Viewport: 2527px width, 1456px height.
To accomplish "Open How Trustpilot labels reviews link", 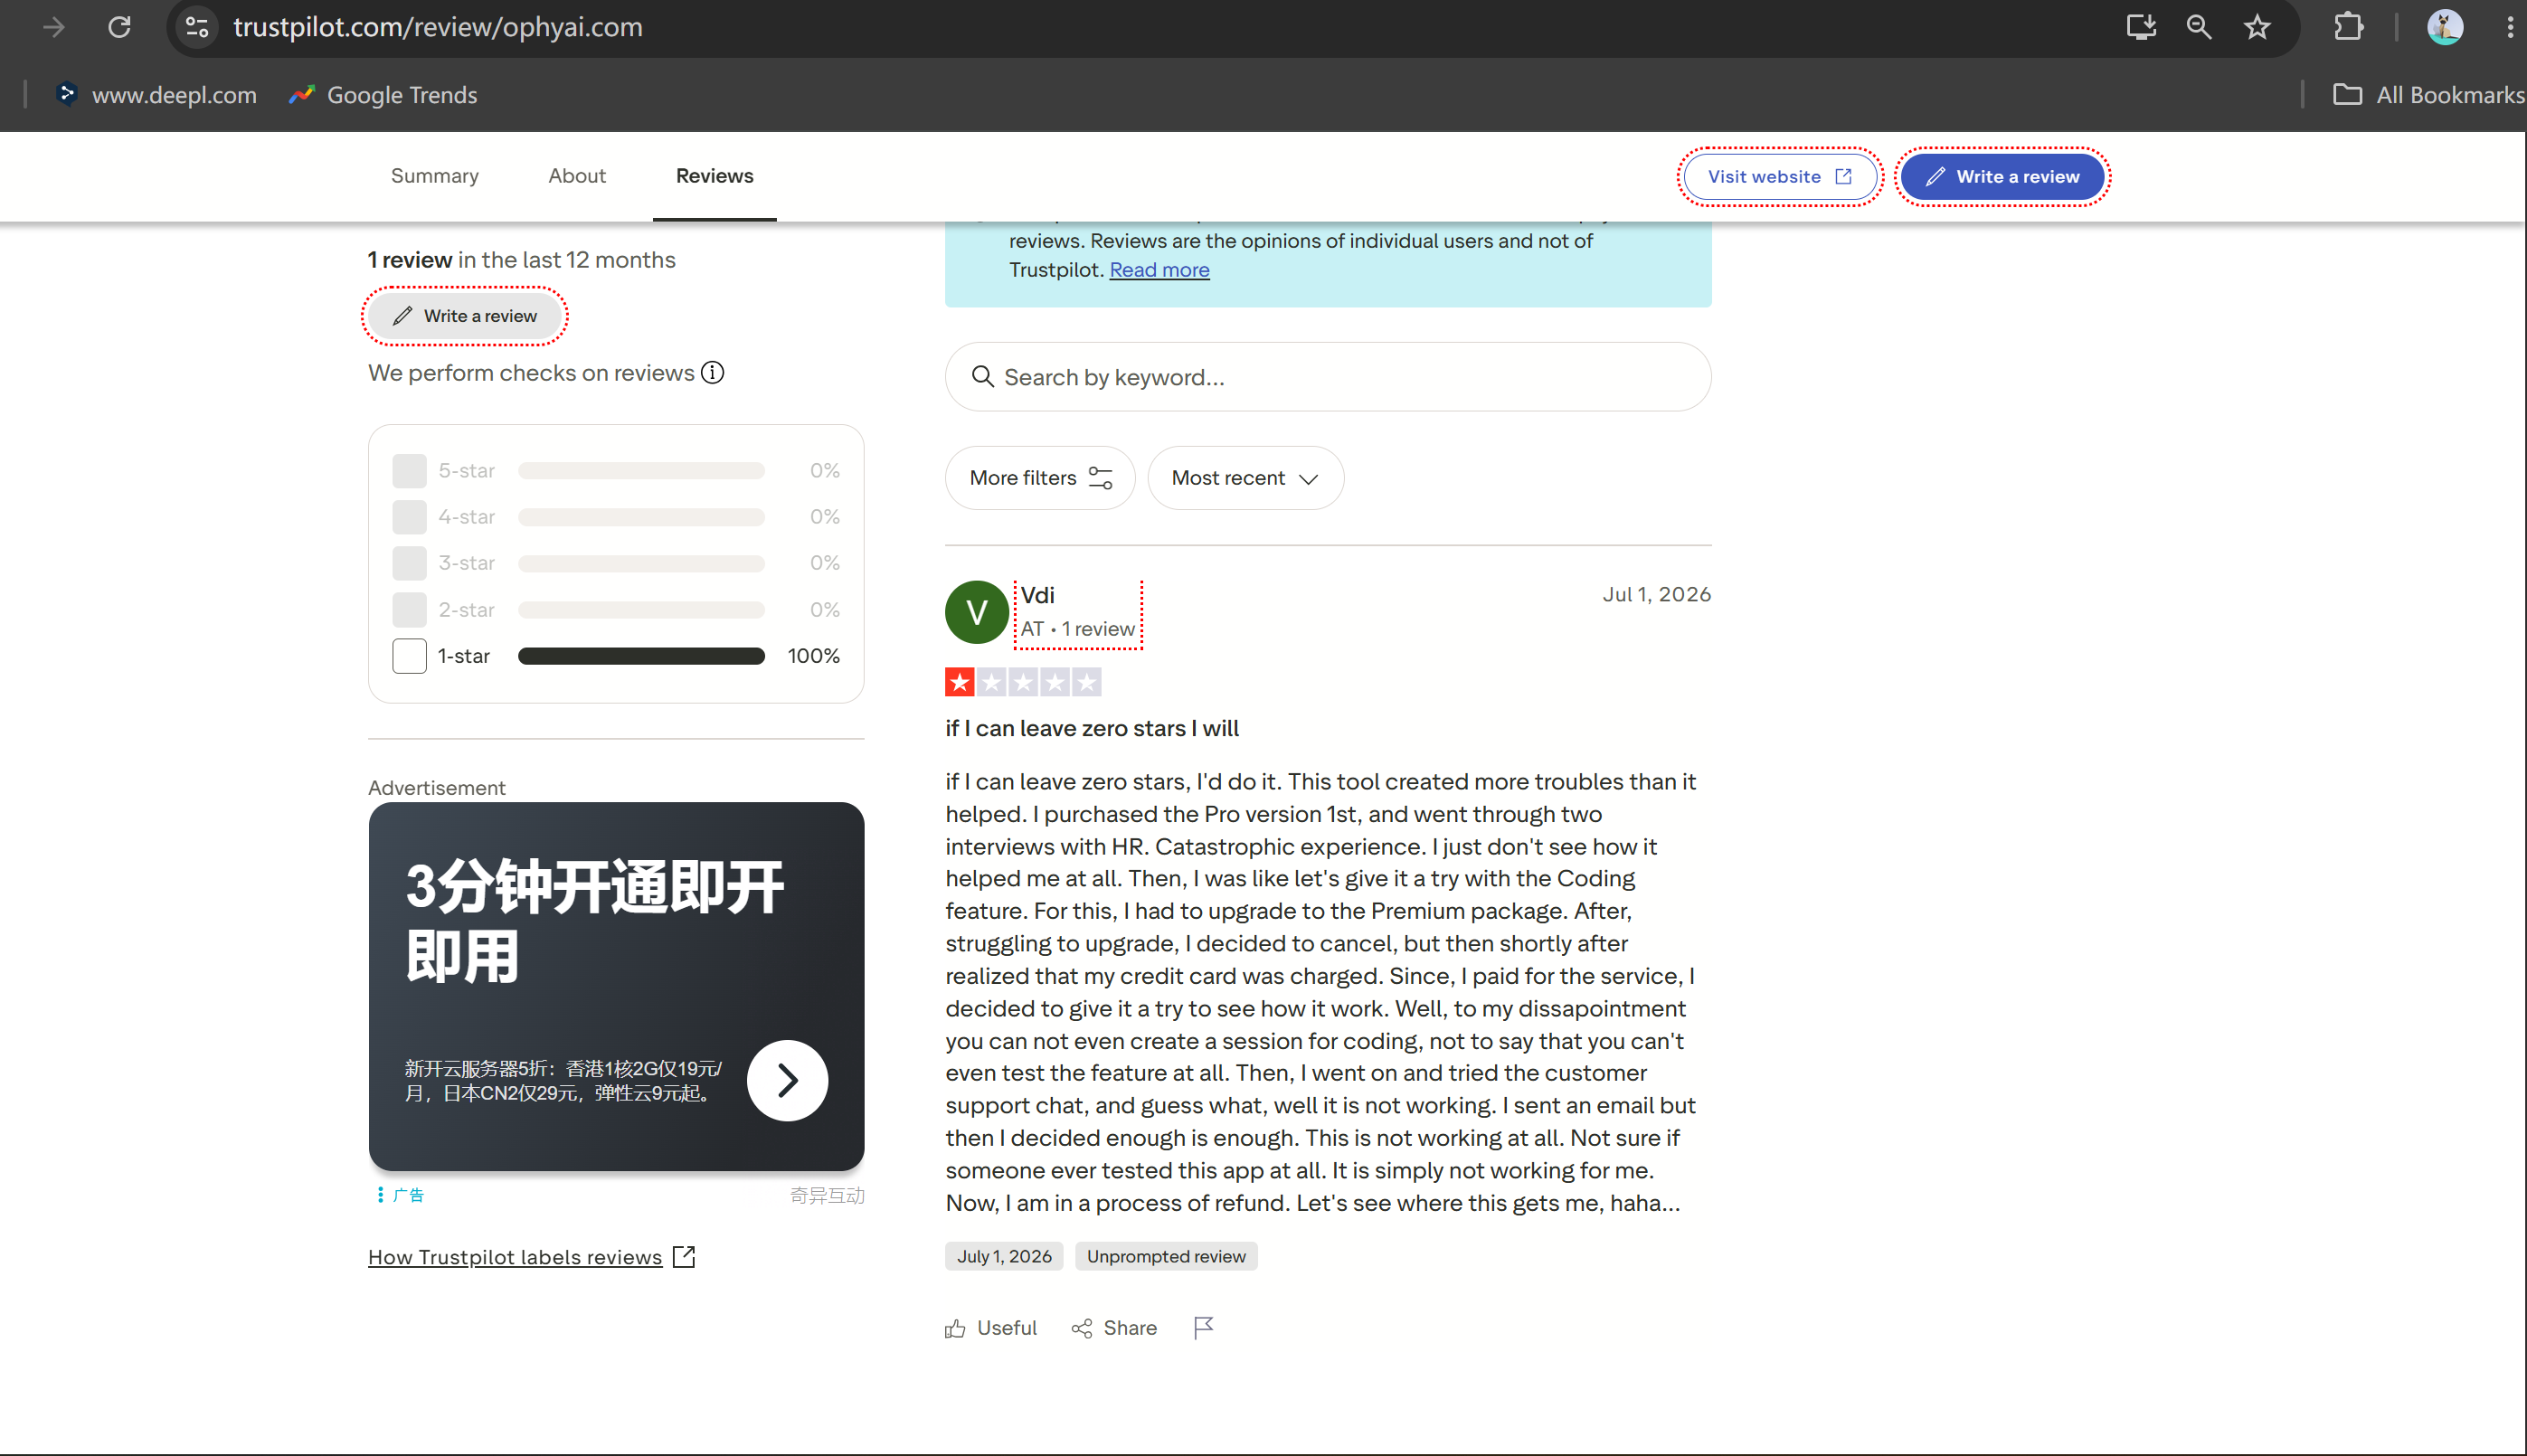I will coord(515,1258).
